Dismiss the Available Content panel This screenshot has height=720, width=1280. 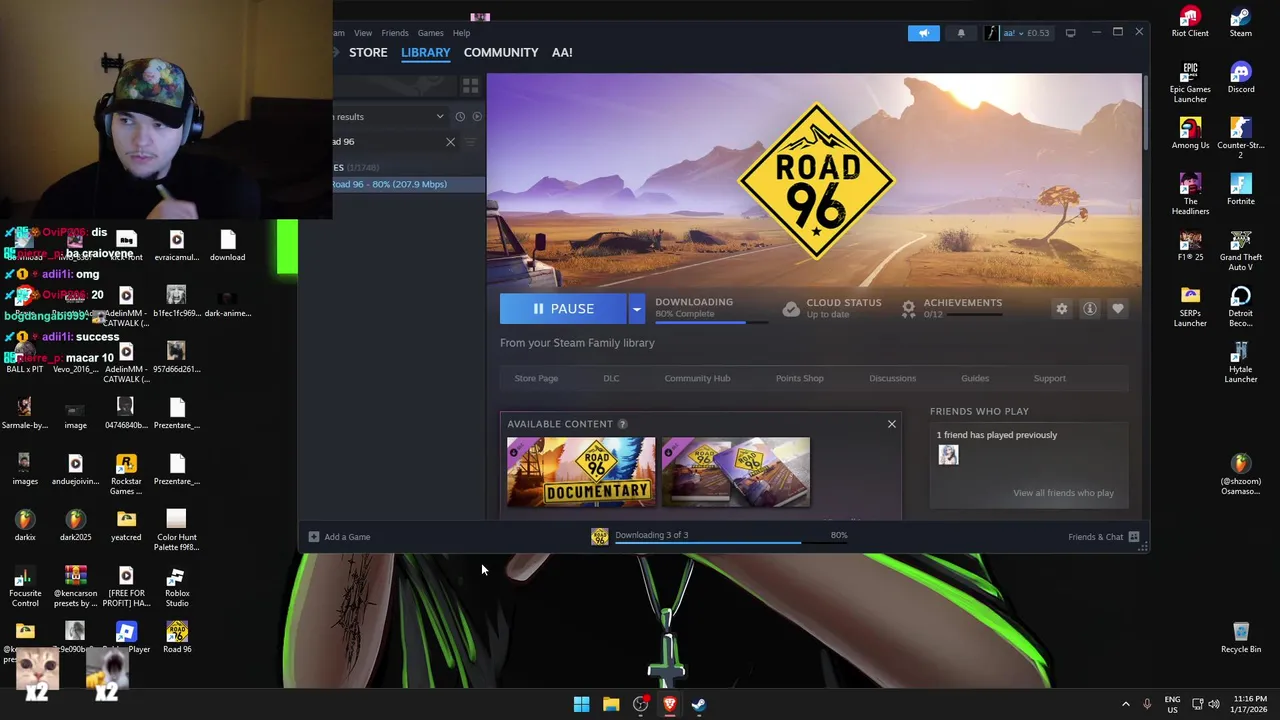pos(892,424)
